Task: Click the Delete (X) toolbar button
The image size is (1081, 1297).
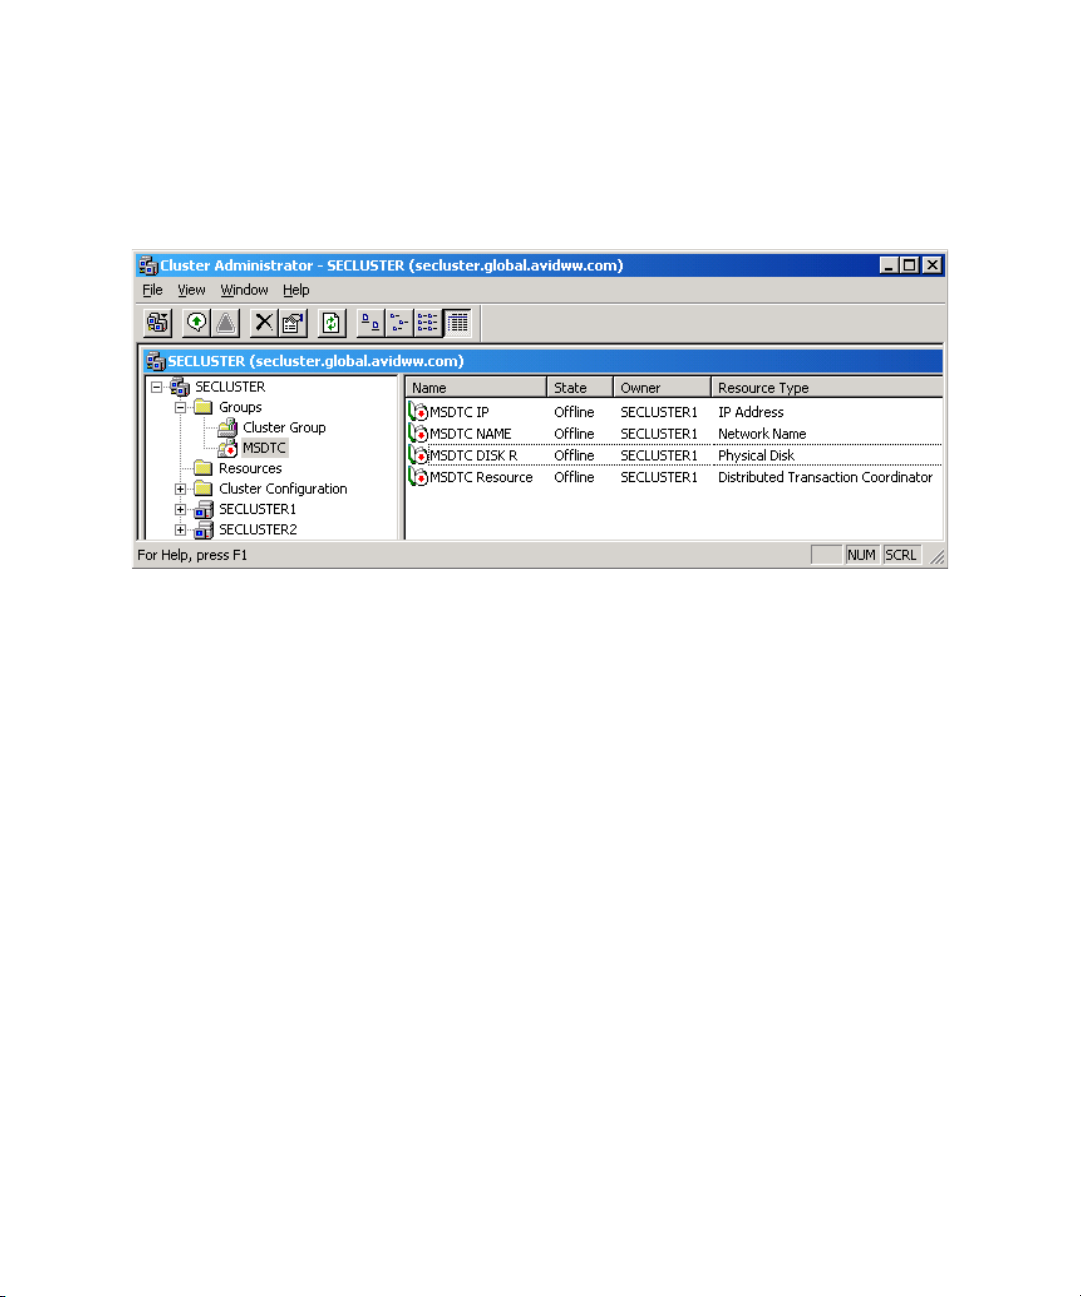Action: [x=264, y=323]
